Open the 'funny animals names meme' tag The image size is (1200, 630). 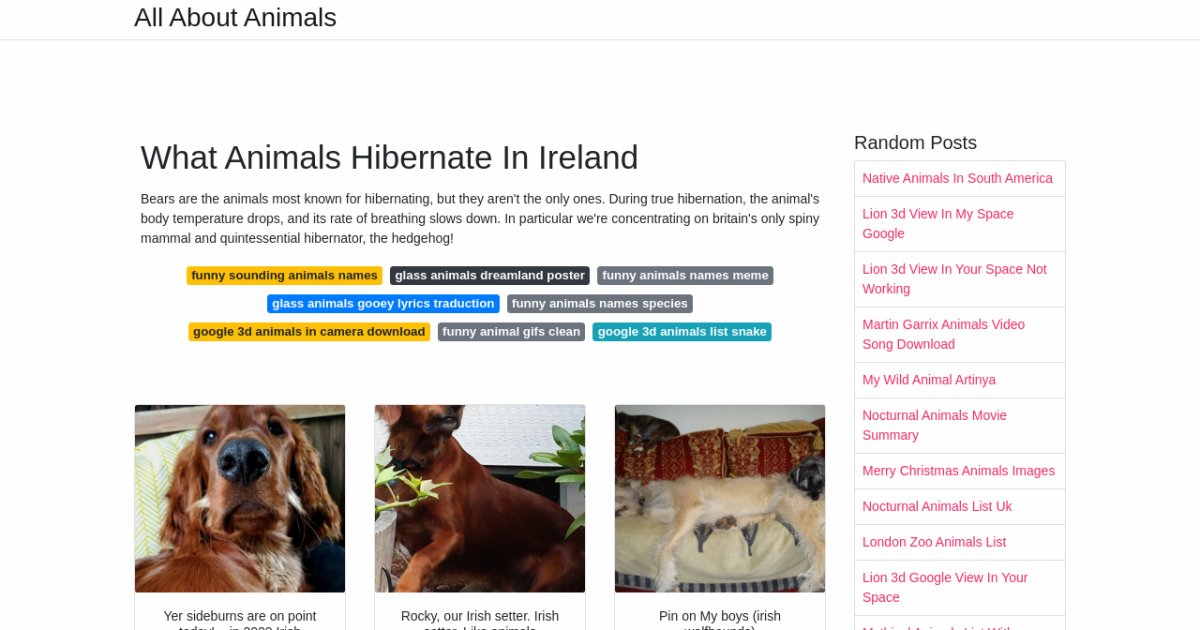(x=685, y=276)
